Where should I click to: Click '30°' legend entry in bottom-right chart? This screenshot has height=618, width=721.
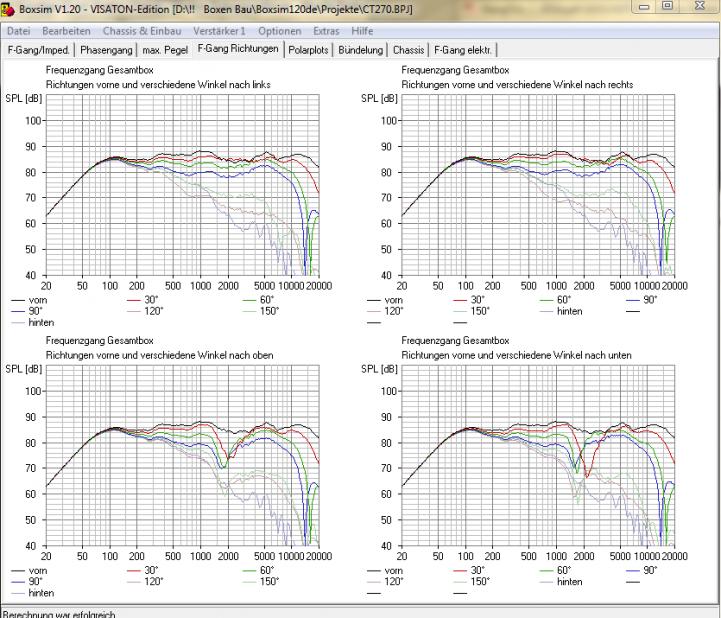(x=469, y=570)
